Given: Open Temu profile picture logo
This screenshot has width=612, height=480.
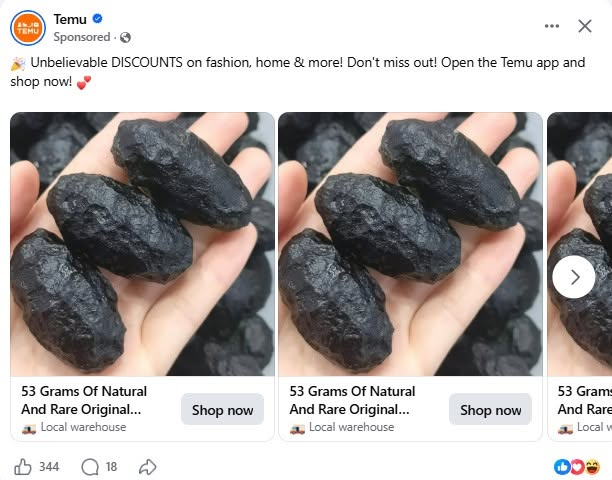Looking at the screenshot, I should (x=28, y=28).
